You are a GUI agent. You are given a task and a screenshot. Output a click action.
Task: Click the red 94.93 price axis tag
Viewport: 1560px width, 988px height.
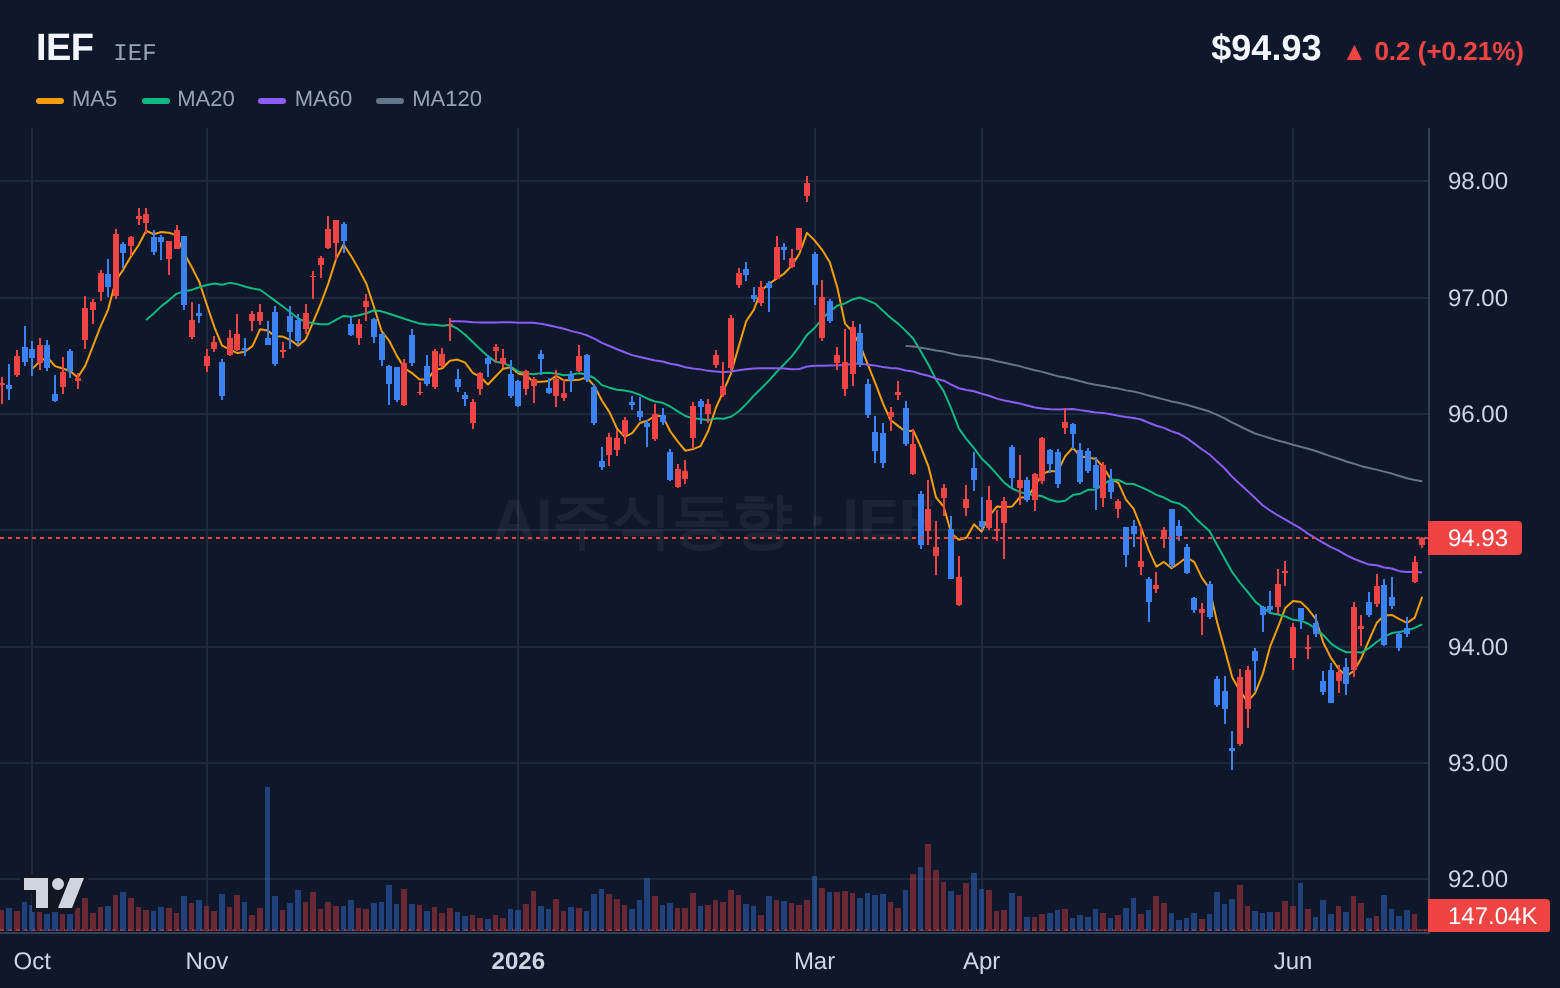1475,538
